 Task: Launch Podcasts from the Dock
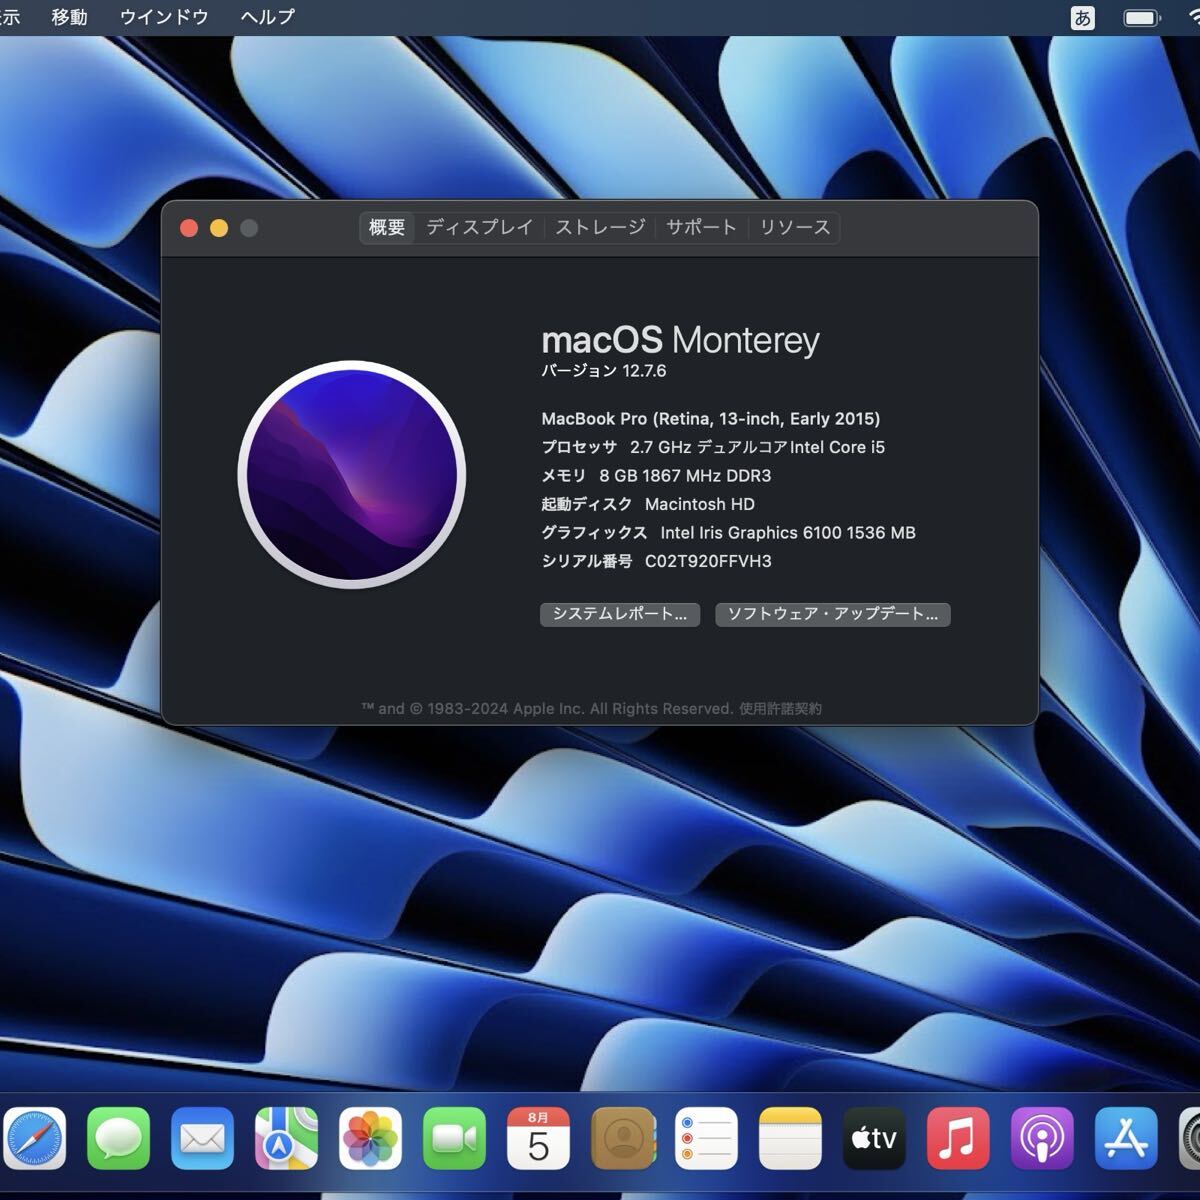coord(1042,1139)
